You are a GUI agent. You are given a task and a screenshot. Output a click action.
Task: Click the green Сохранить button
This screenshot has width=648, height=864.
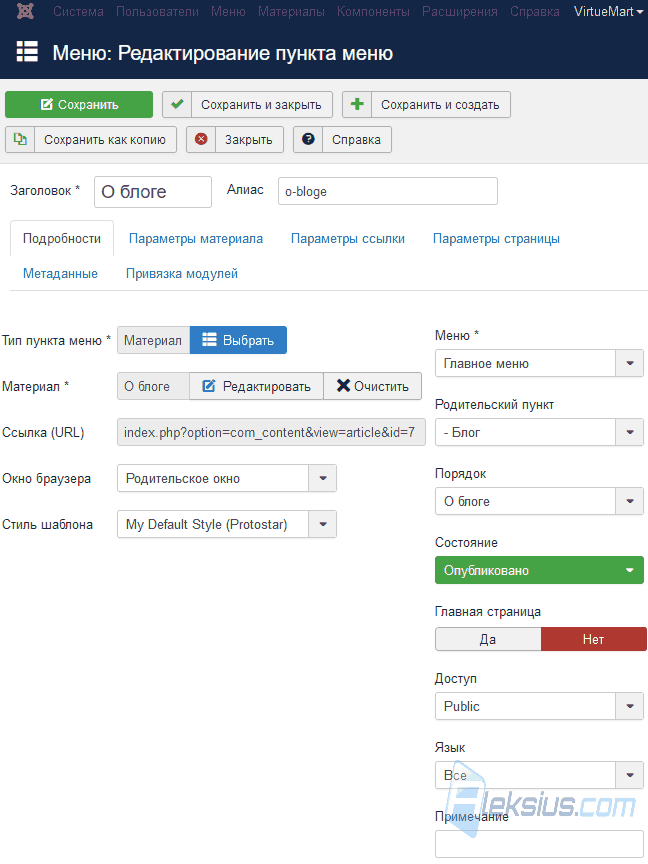[79, 104]
